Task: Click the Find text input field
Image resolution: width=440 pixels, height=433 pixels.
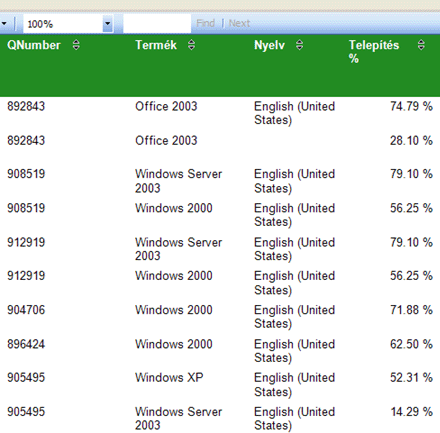Action: 157,24
